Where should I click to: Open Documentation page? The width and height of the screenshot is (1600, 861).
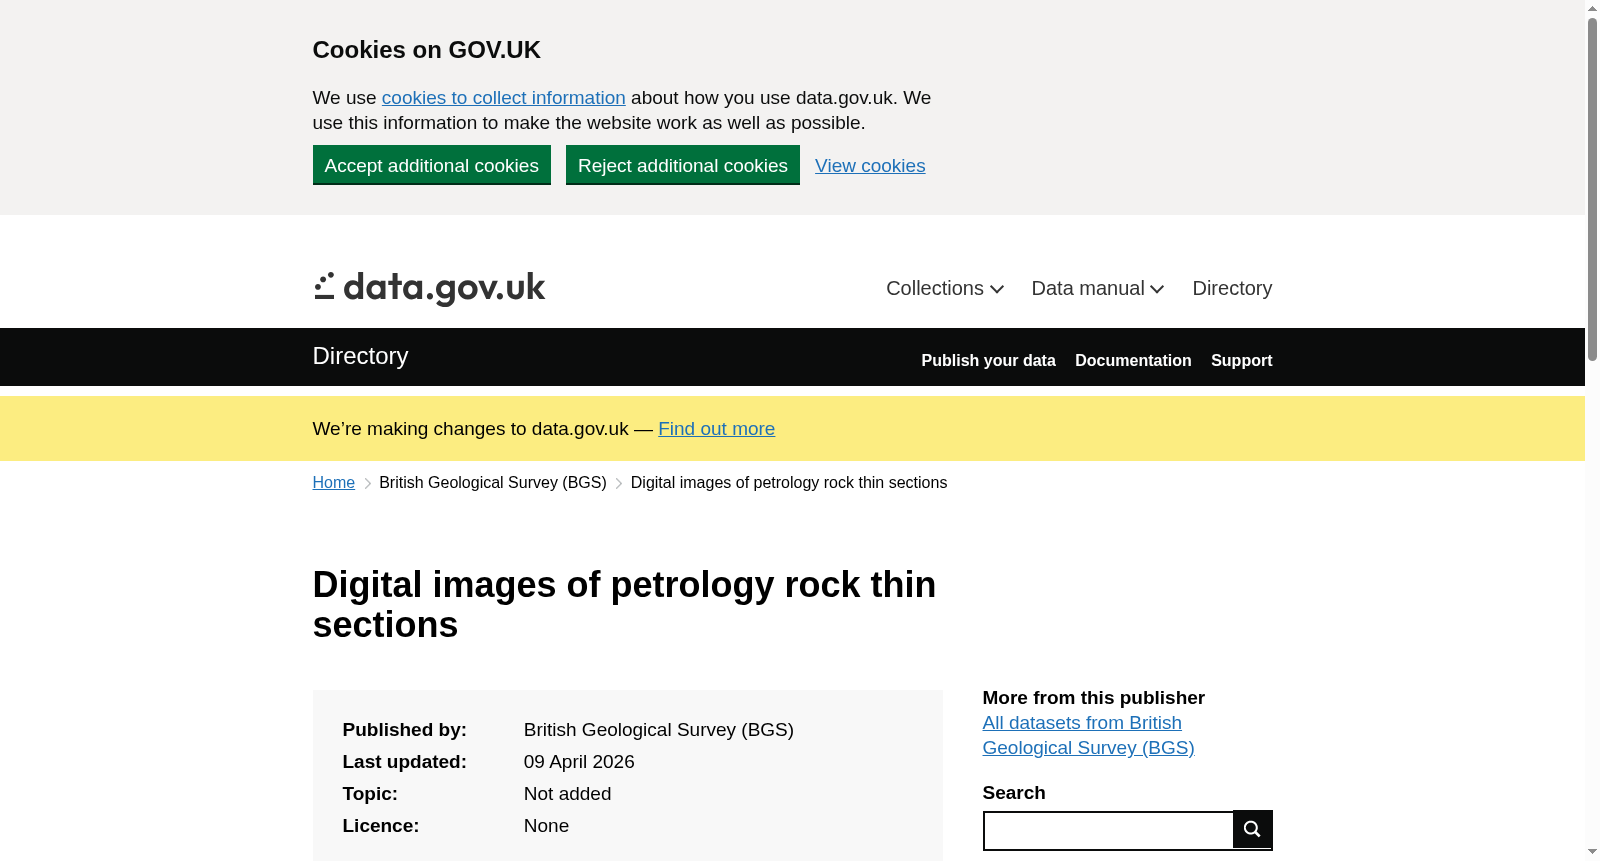click(1133, 360)
